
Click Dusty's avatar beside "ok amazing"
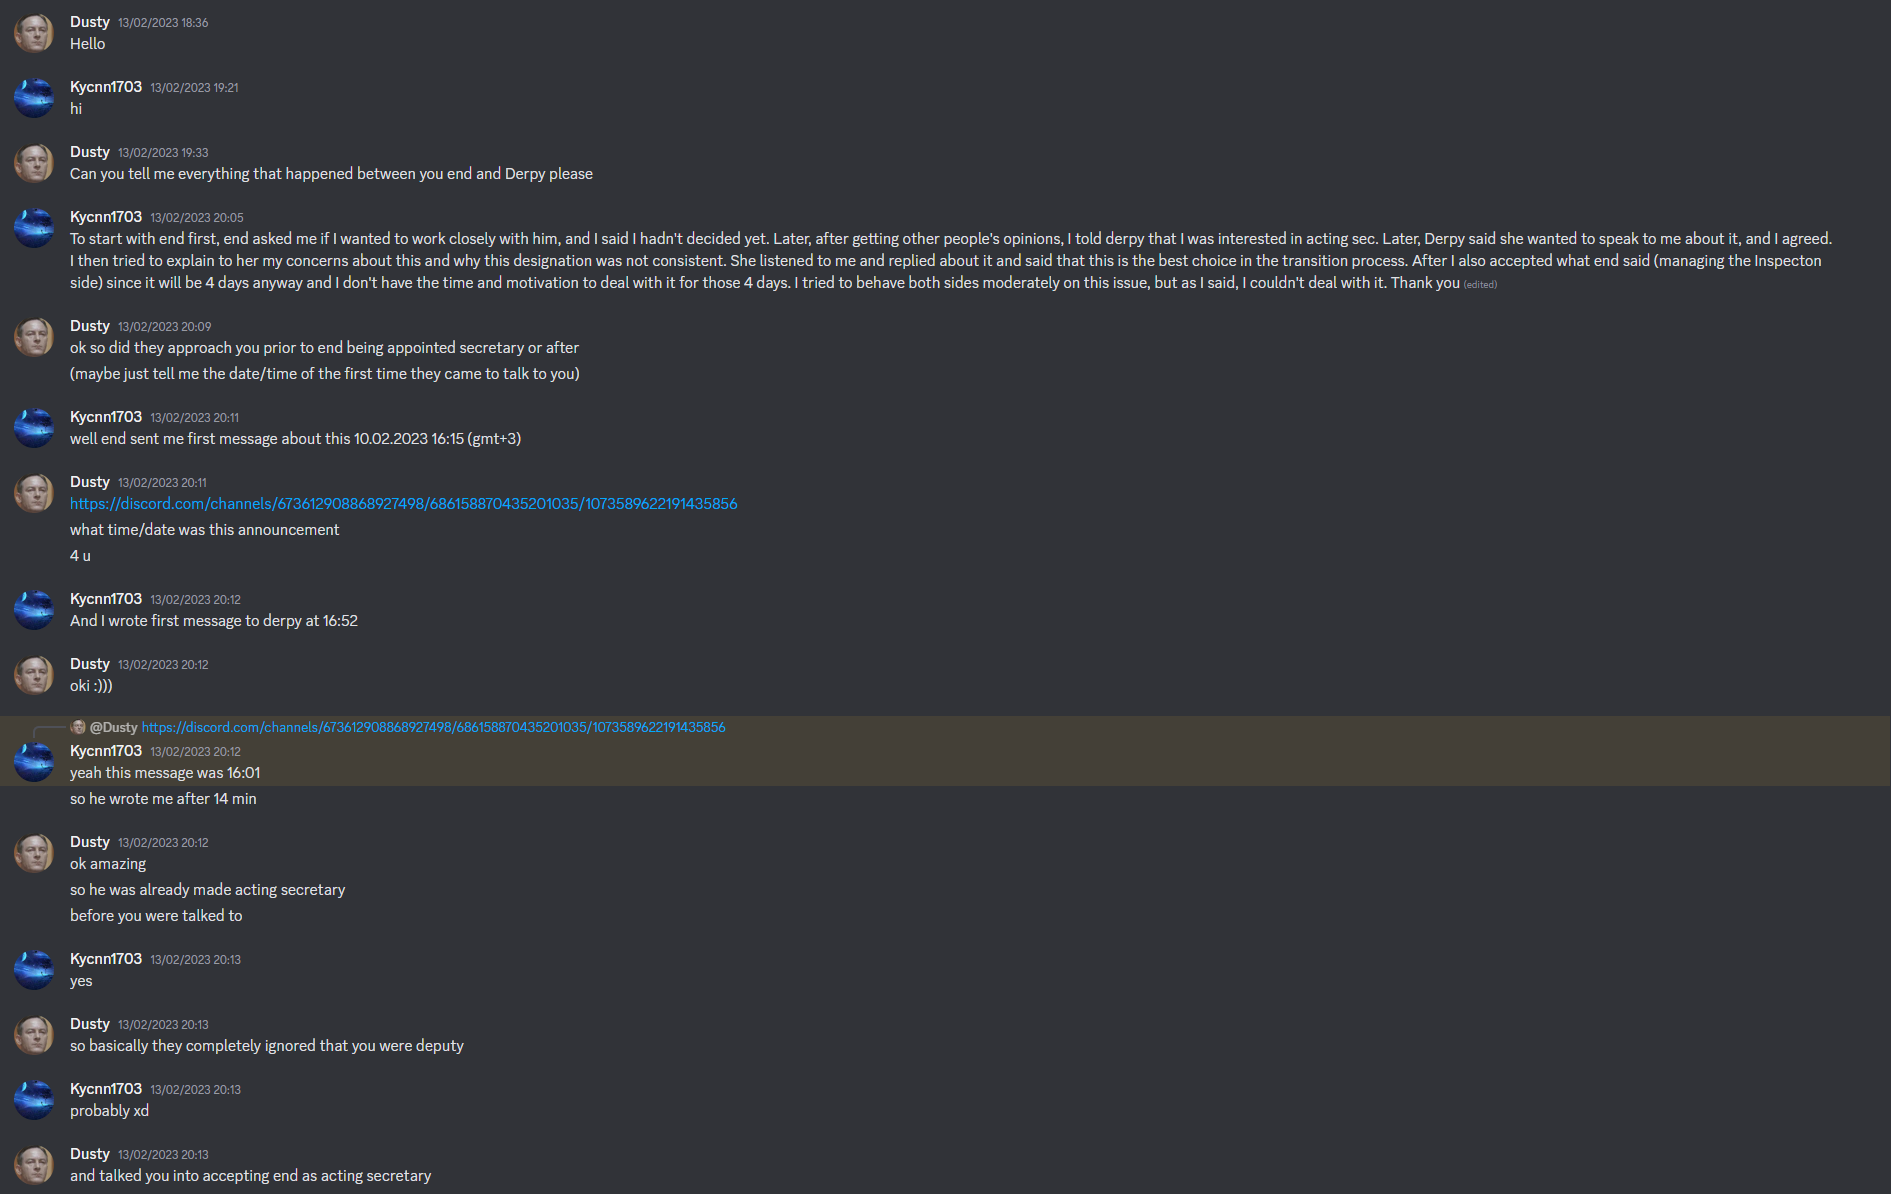click(34, 853)
